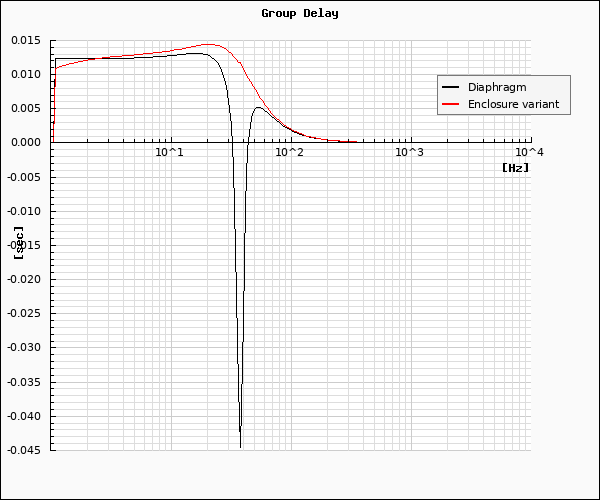The width and height of the screenshot is (600, 500).
Task: Click the 0.000 y-axis tick label
Action: pyautogui.click(x=25, y=142)
